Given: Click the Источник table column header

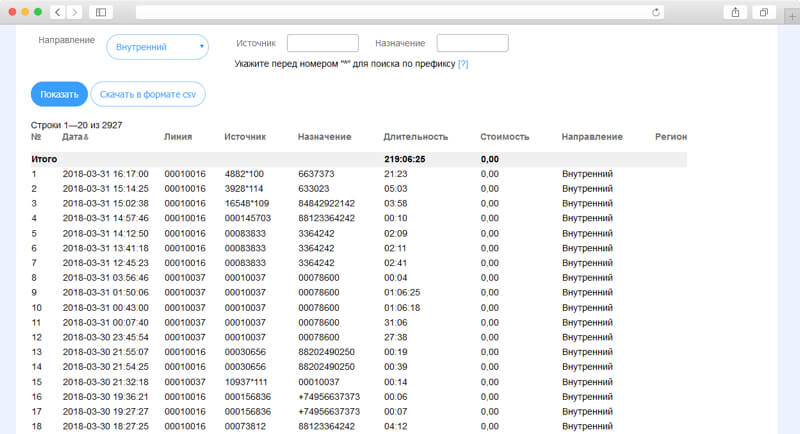Looking at the screenshot, I should point(245,137).
